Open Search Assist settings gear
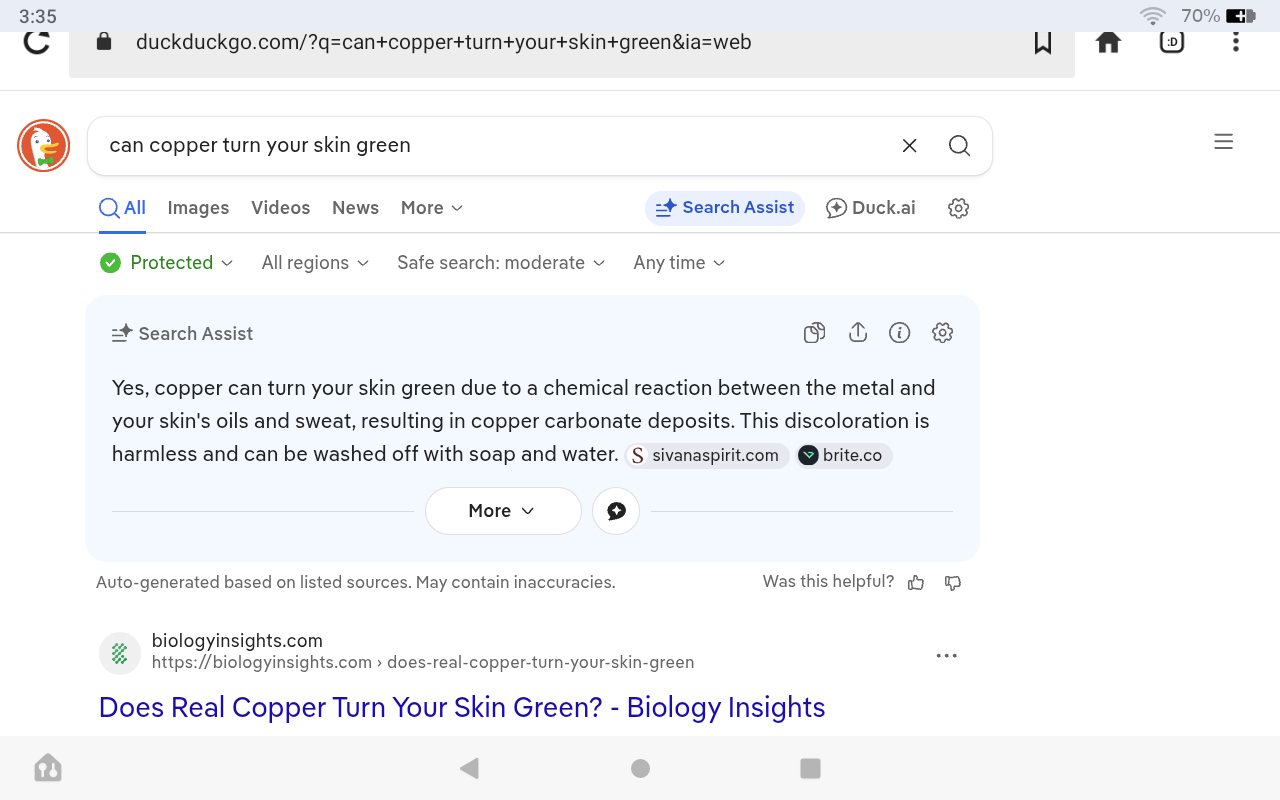The height and width of the screenshot is (800, 1280). (942, 333)
